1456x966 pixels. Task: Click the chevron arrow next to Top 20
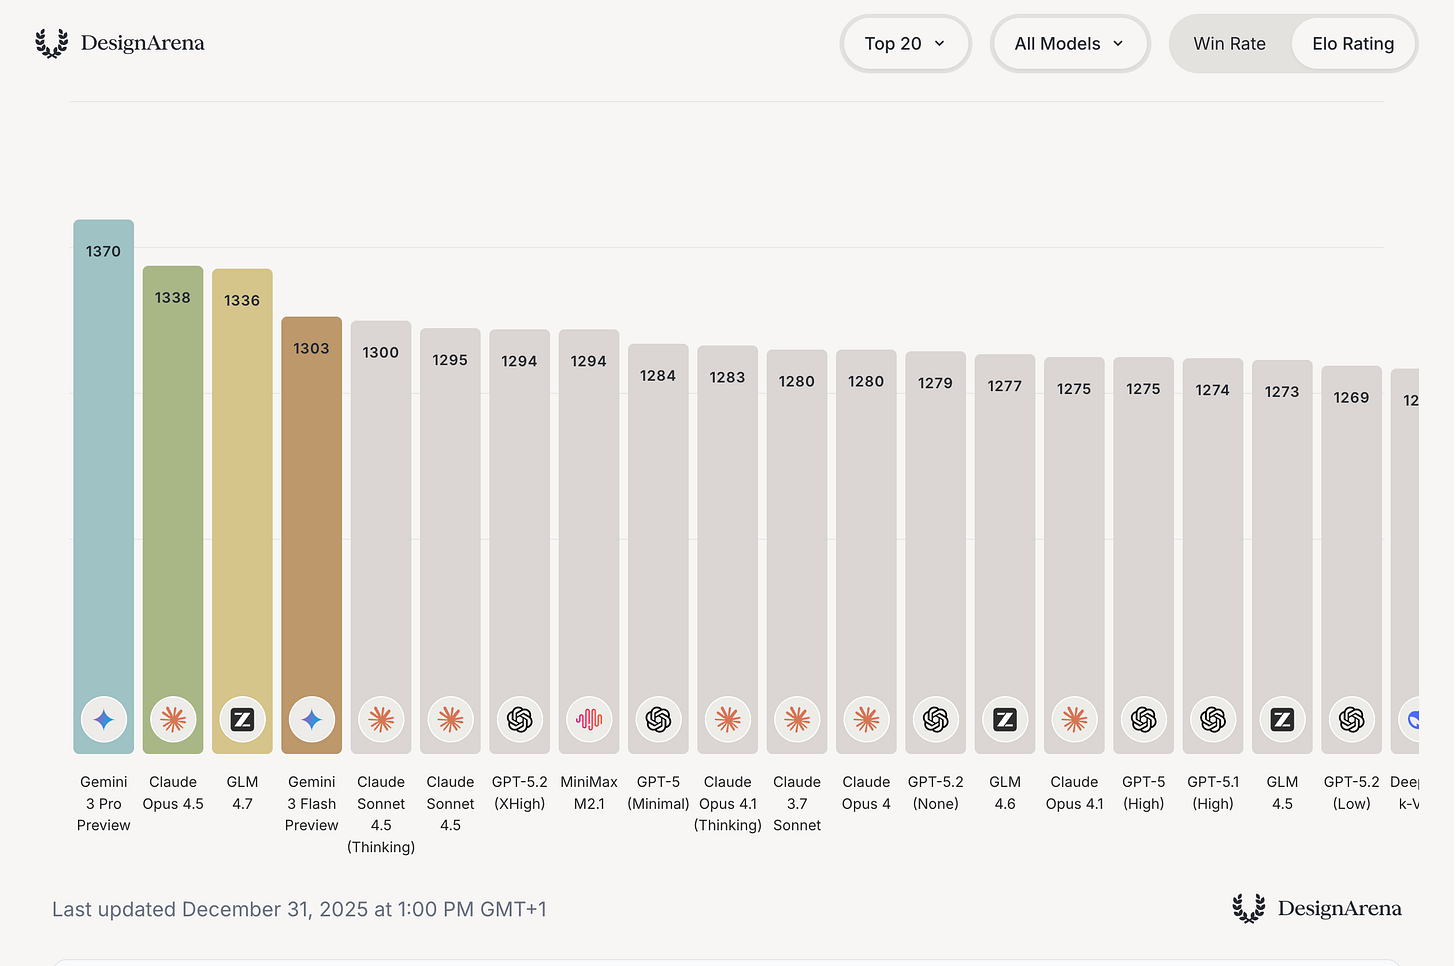point(939,44)
